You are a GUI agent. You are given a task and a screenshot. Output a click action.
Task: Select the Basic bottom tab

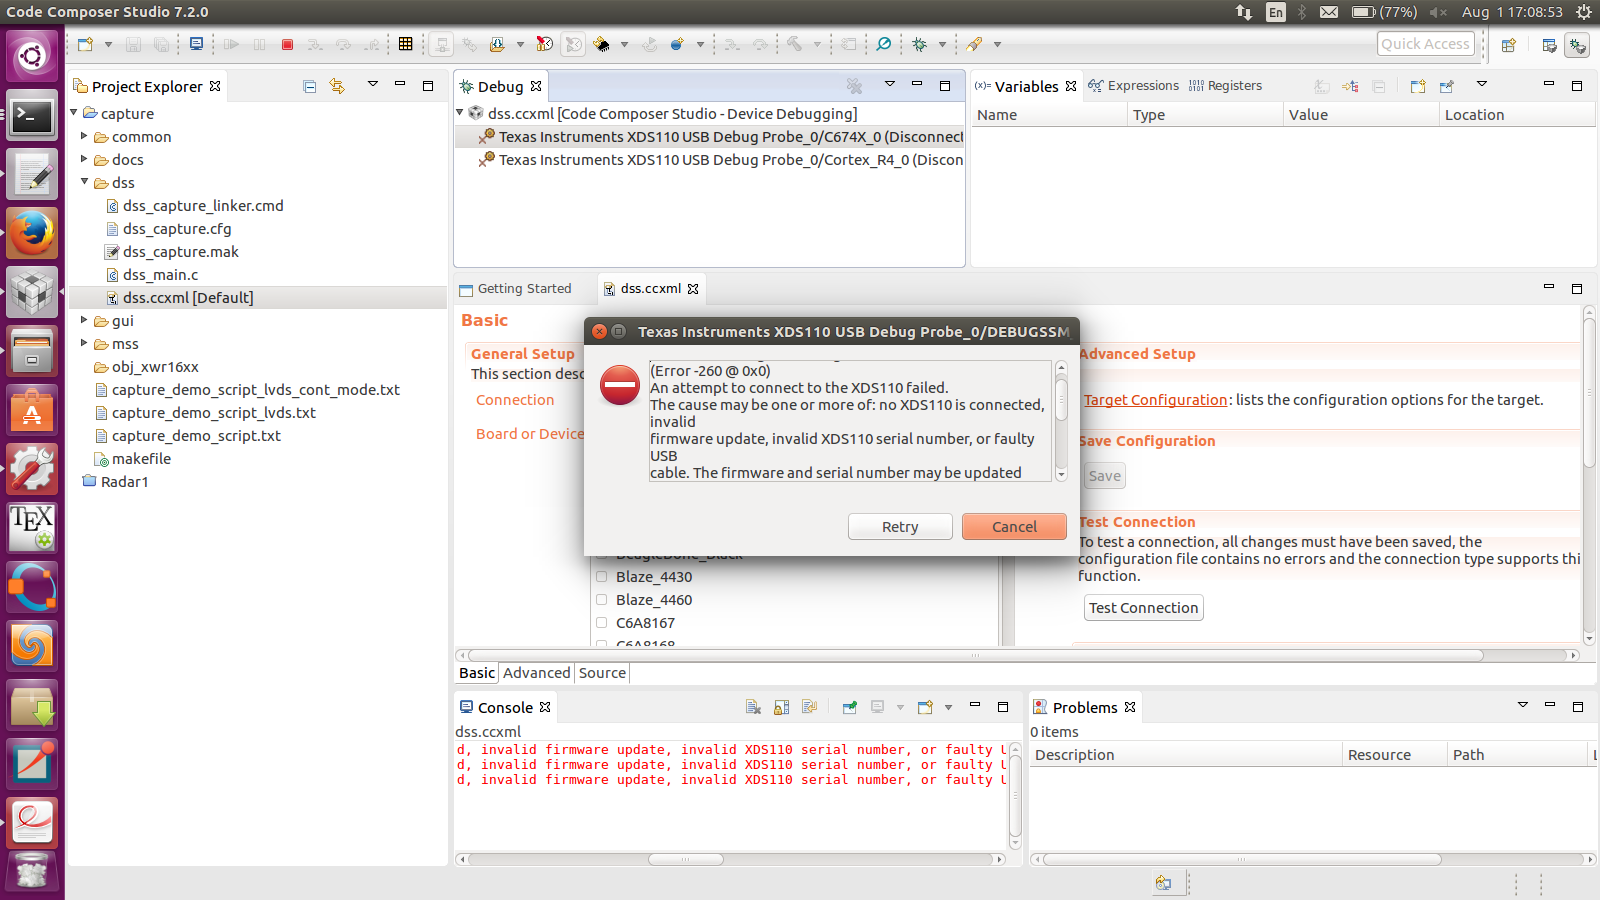tap(477, 673)
